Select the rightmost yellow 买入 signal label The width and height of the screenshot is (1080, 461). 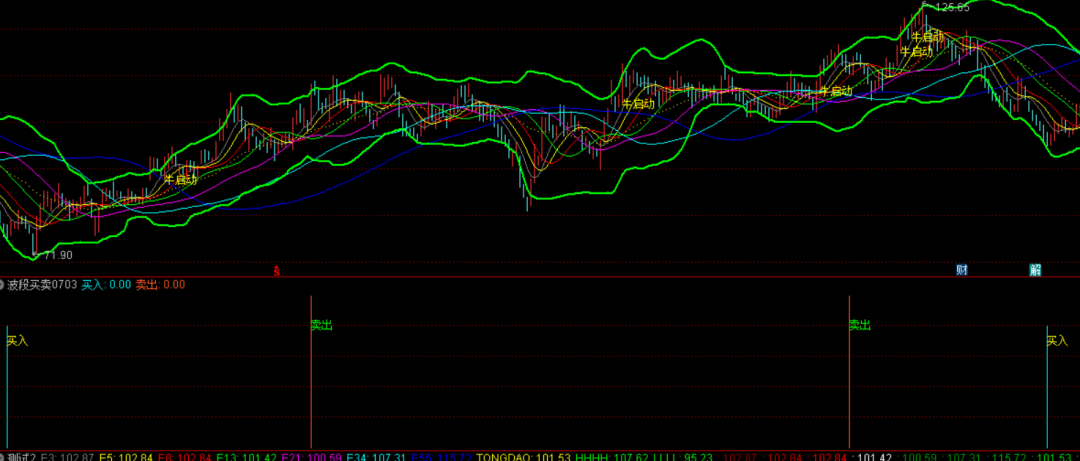click(1058, 340)
